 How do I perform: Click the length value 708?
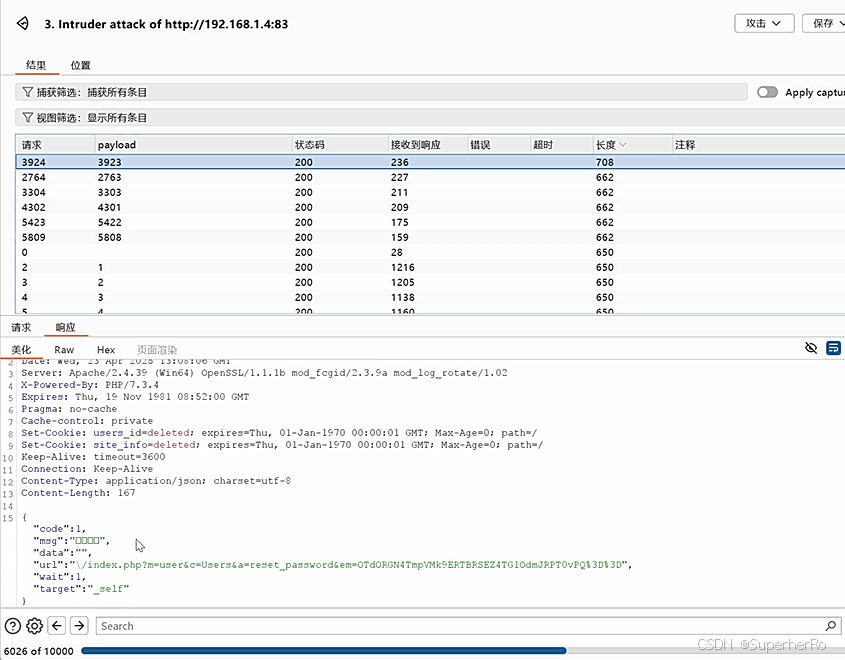(605, 162)
